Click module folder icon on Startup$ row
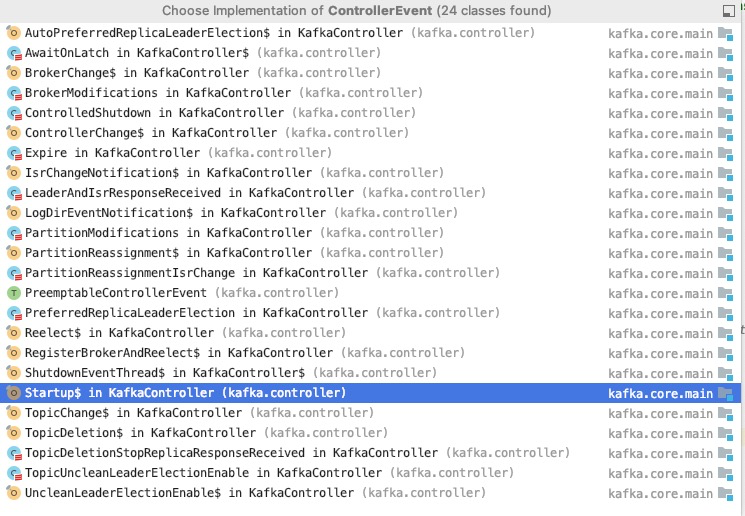Viewport: 745px width, 516px height. click(726, 393)
